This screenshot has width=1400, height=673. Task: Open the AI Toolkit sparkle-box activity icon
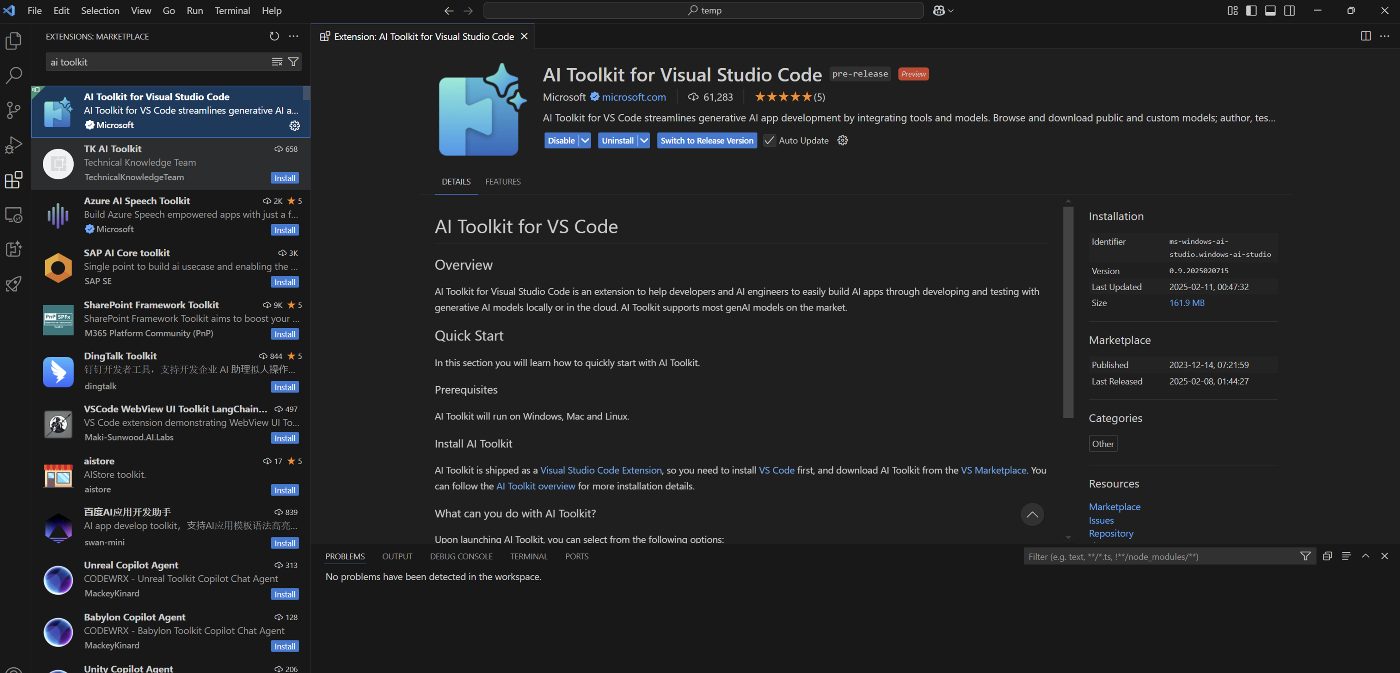tap(14, 249)
